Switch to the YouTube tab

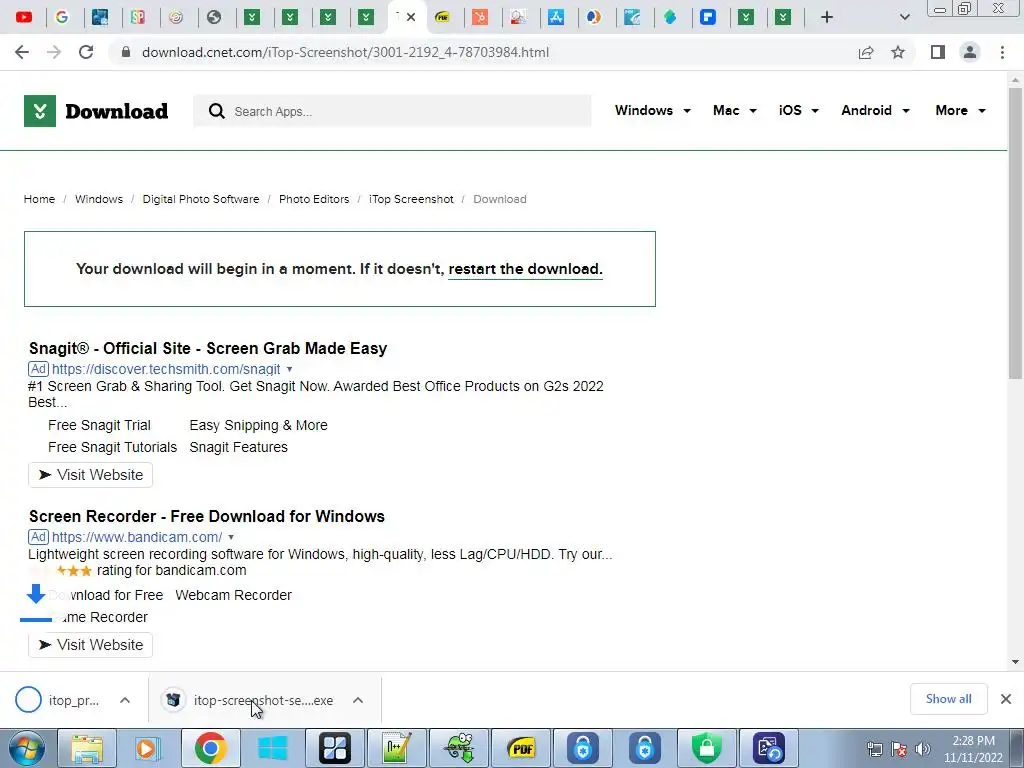pyautogui.click(x=24, y=17)
